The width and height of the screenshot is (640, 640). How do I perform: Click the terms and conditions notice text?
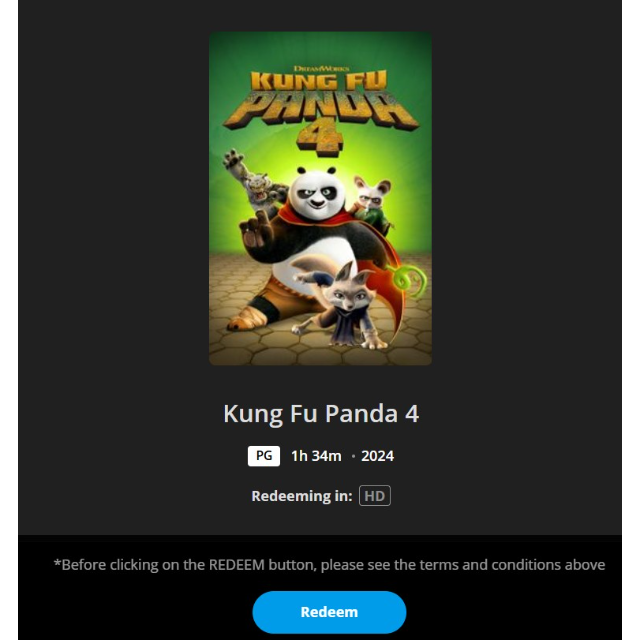pos(329,564)
